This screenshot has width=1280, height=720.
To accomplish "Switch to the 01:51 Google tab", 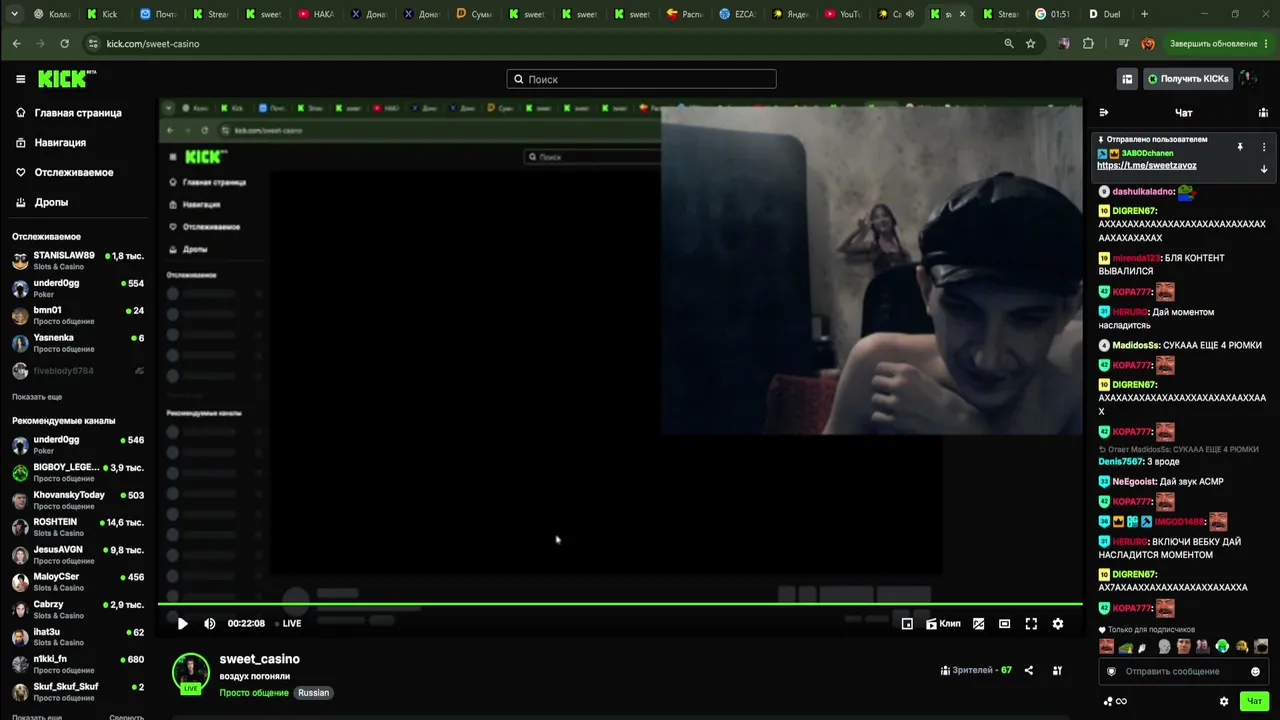I will (x=1052, y=14).
